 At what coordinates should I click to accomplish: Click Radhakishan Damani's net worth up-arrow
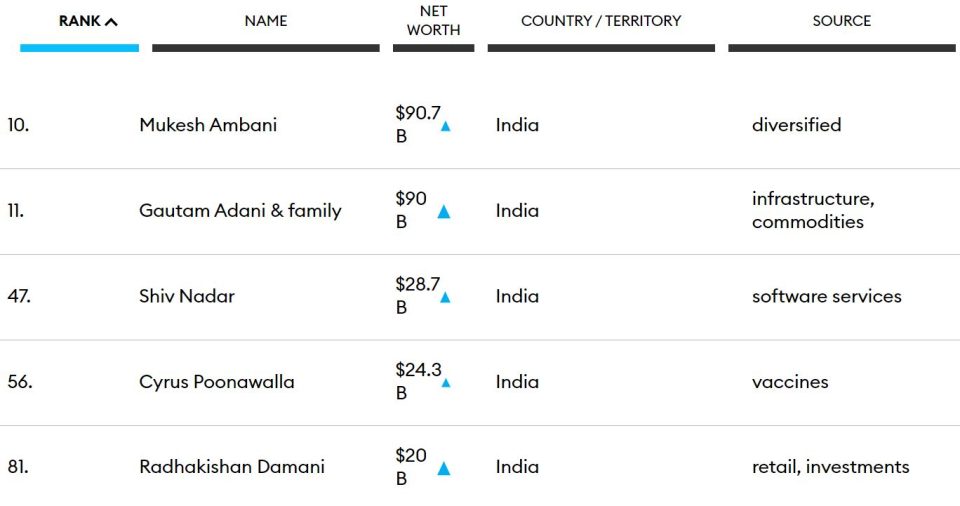pyautogui.click(x=444, y=469)
